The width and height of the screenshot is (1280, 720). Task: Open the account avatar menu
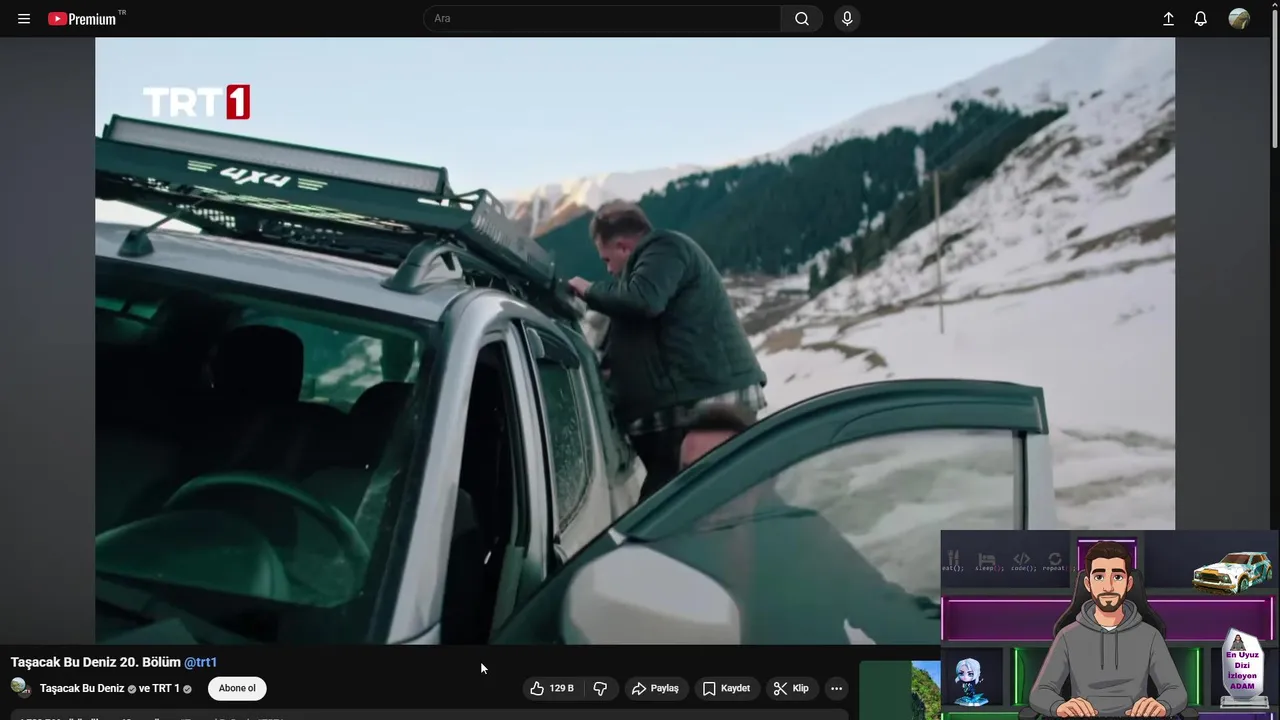[x=1239, y=19]
